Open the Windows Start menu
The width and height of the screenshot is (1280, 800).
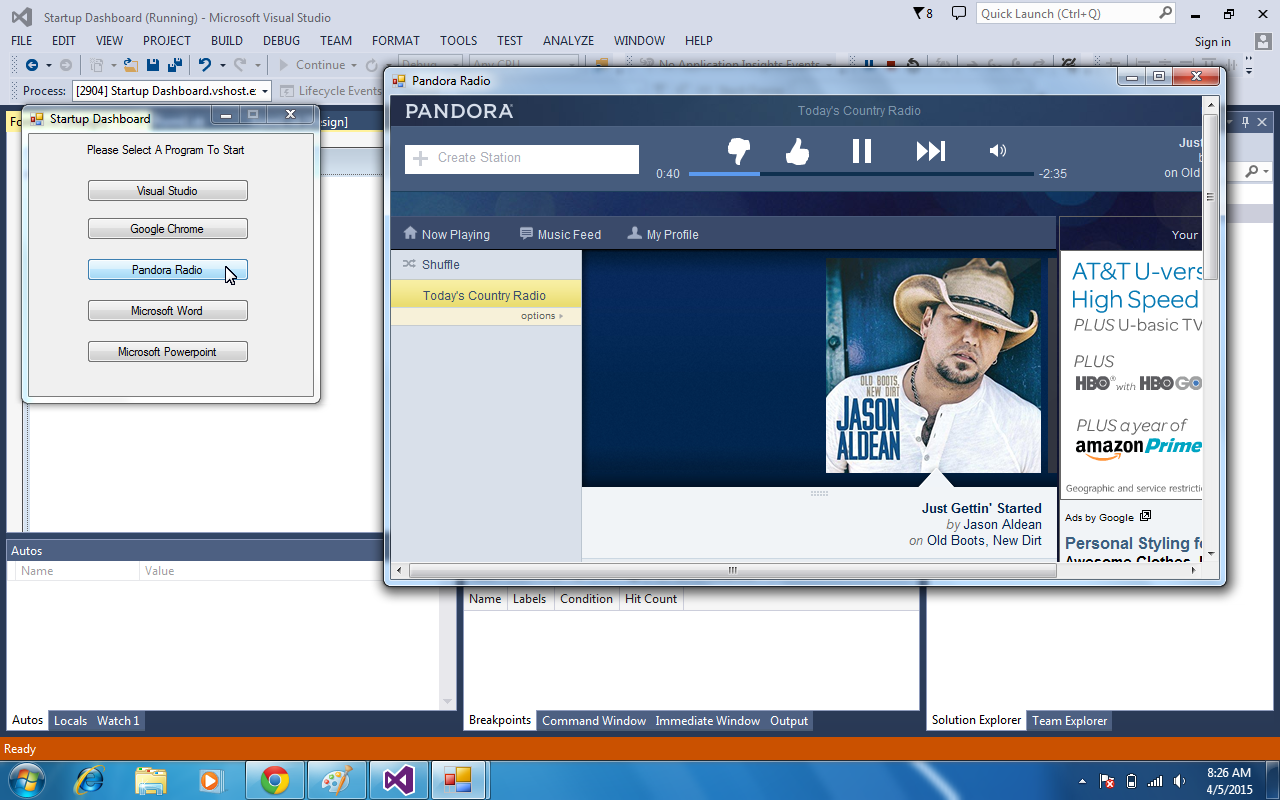(x=25, y=780)
